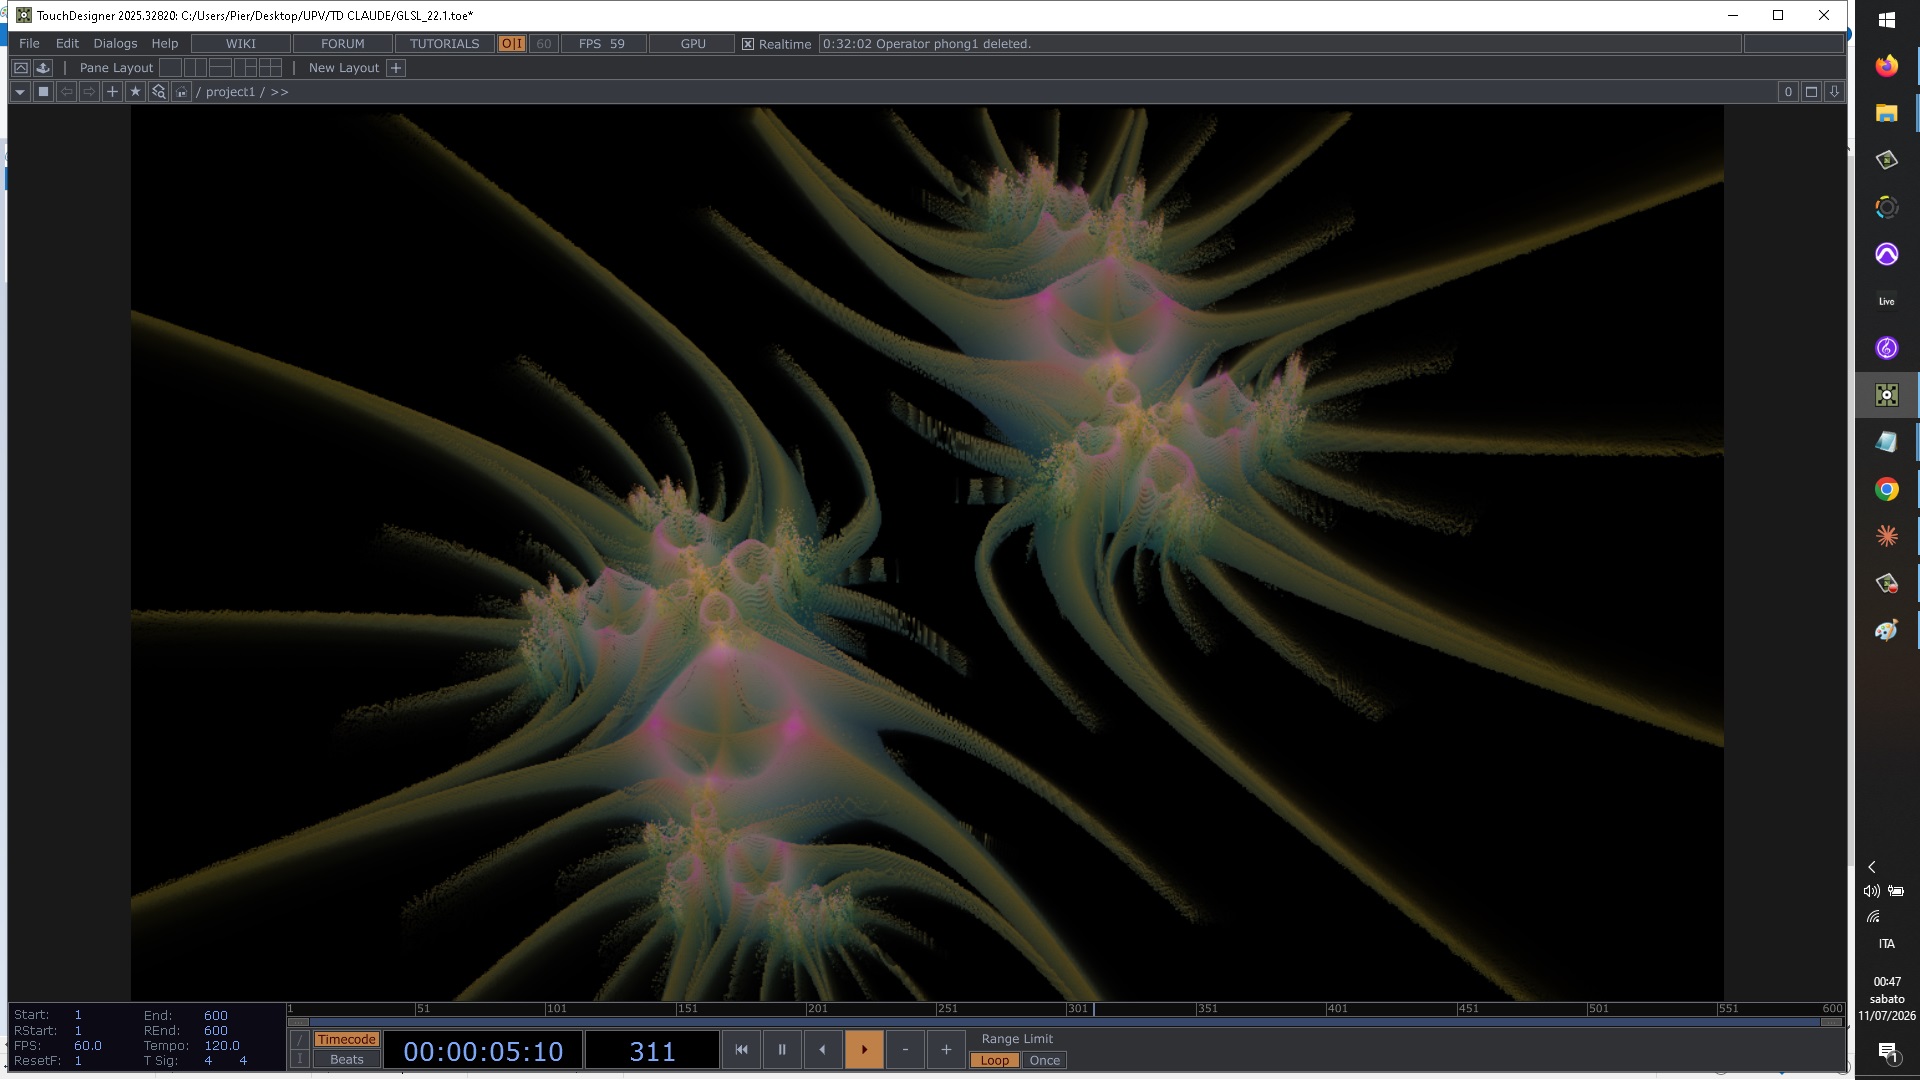Pause the timeline playback
This screenshot has height=1080, width=1920.
click(x=782, y=1050)
